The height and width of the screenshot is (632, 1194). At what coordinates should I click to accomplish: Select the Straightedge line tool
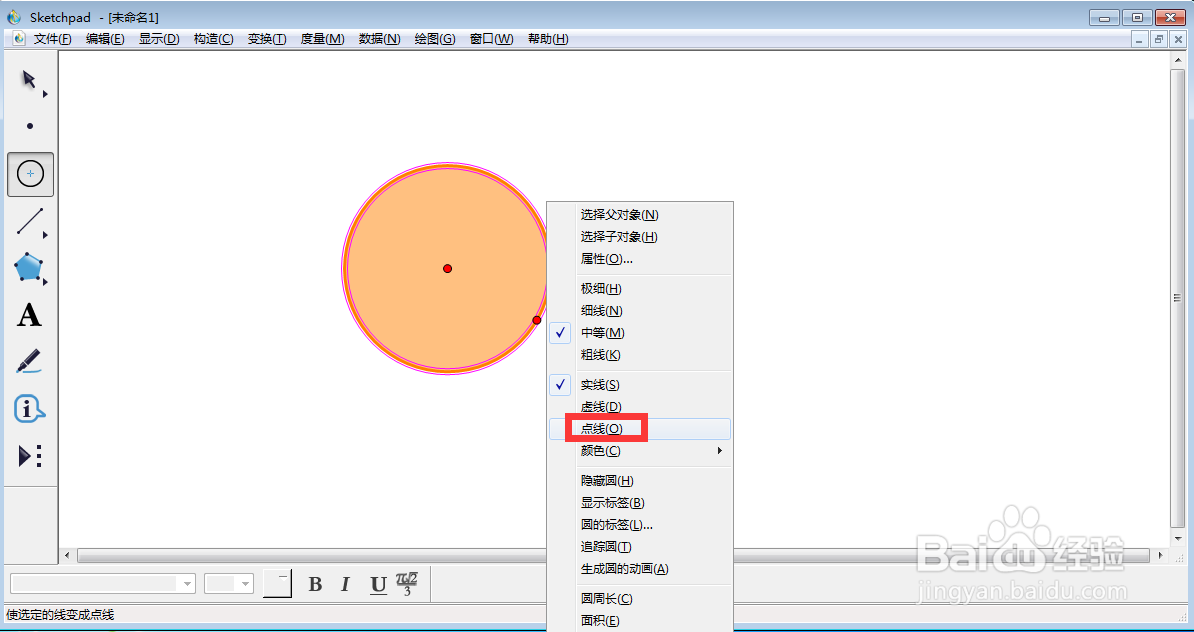(30, 222)
